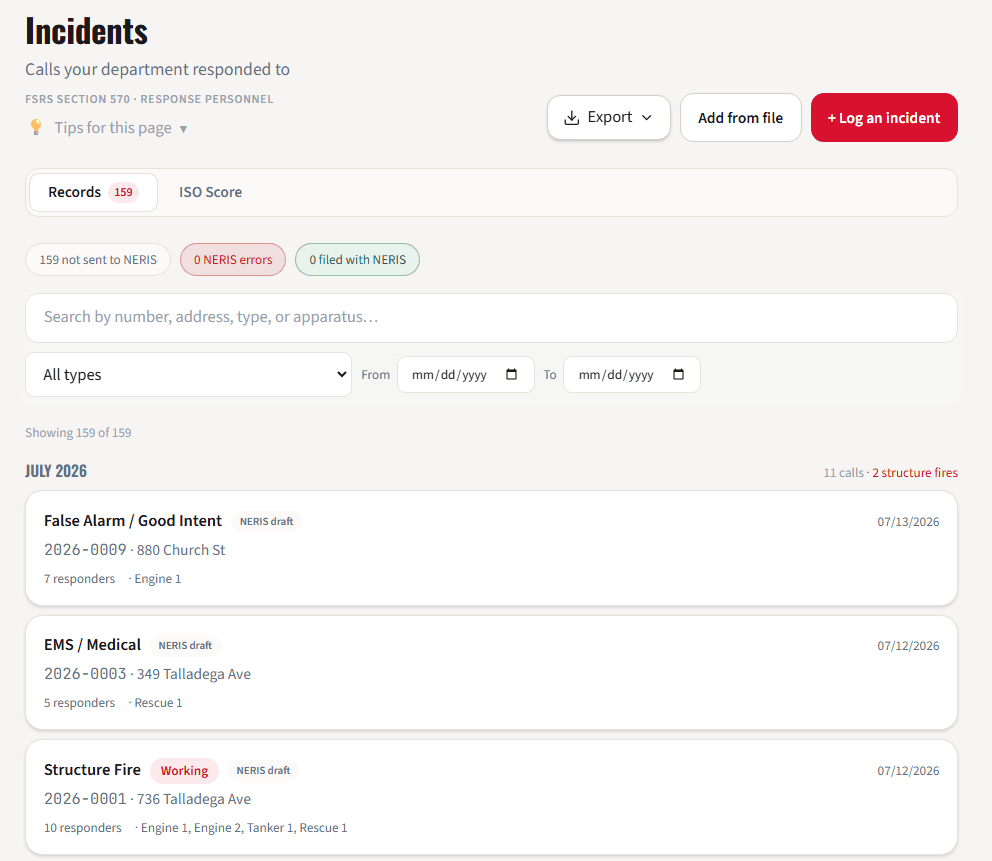Click the To date input
This screenshot has height=861, width=992.
pyautogui.click(x=631, y=375)
